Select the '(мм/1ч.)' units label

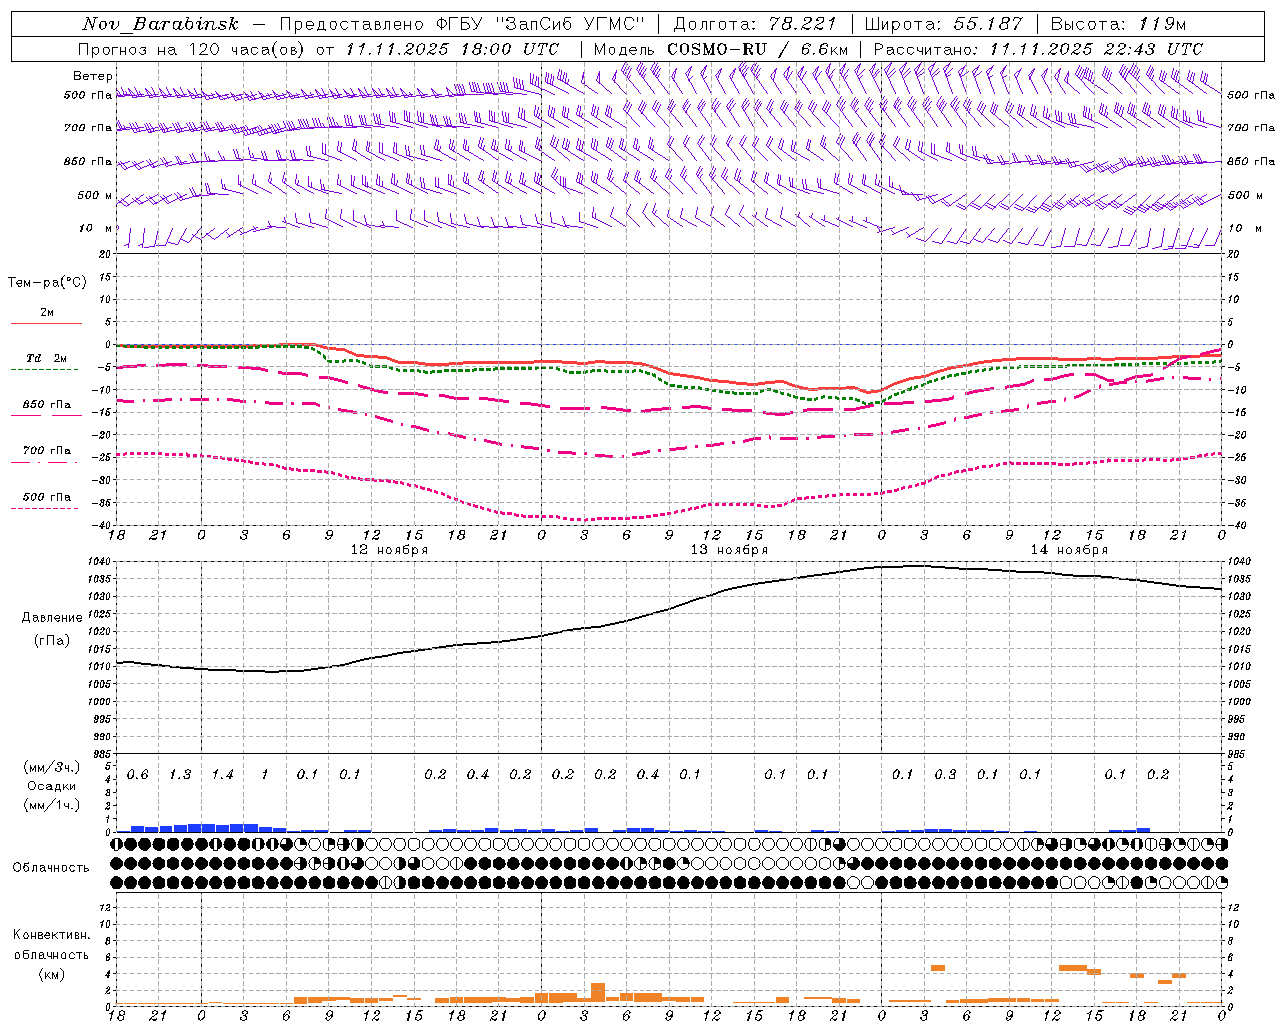point(51,805)
